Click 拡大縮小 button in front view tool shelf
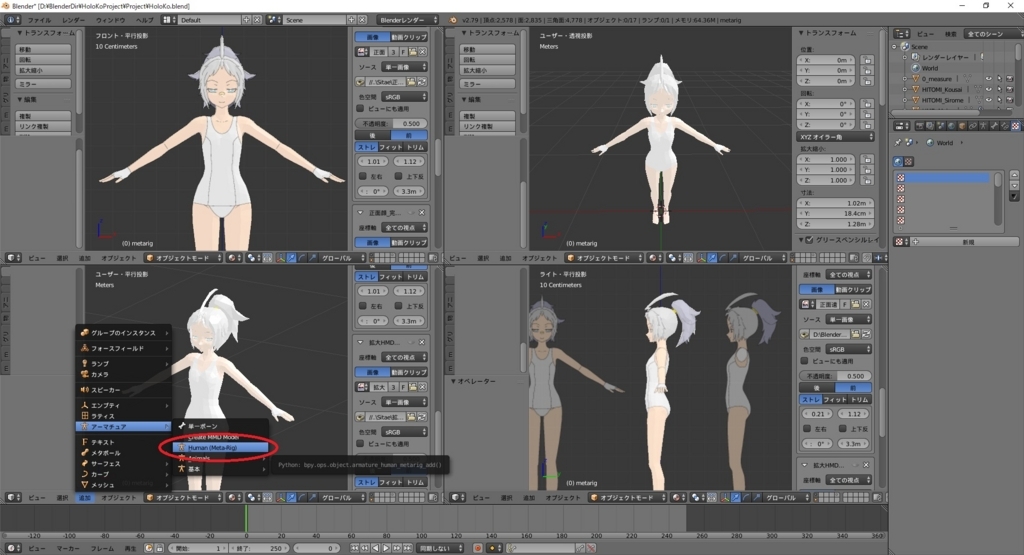 (43, 70)
